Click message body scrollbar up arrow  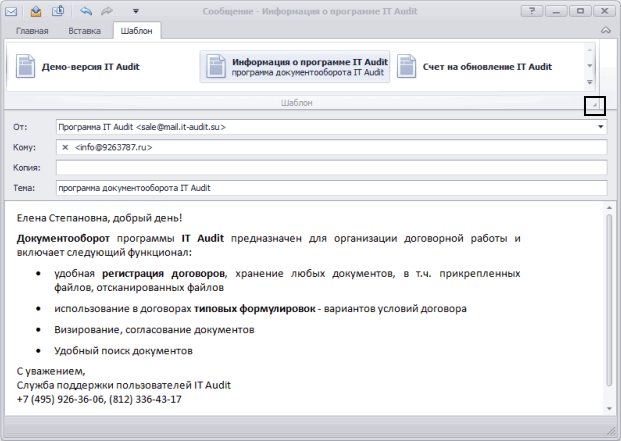[x=609, y=207]
